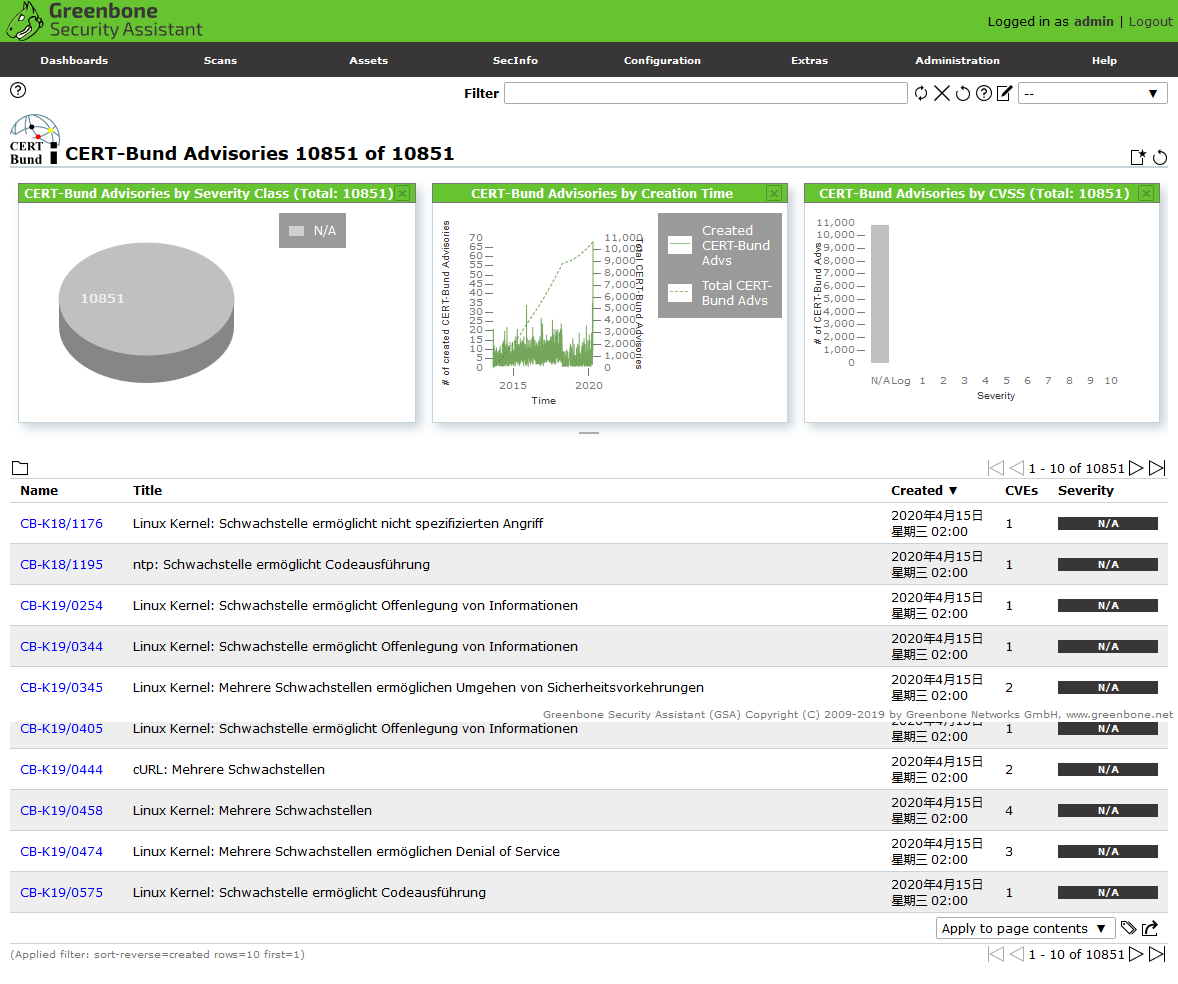Sort table by Title column header
This screenshot has height=984, width=1178.
(147, 490)
